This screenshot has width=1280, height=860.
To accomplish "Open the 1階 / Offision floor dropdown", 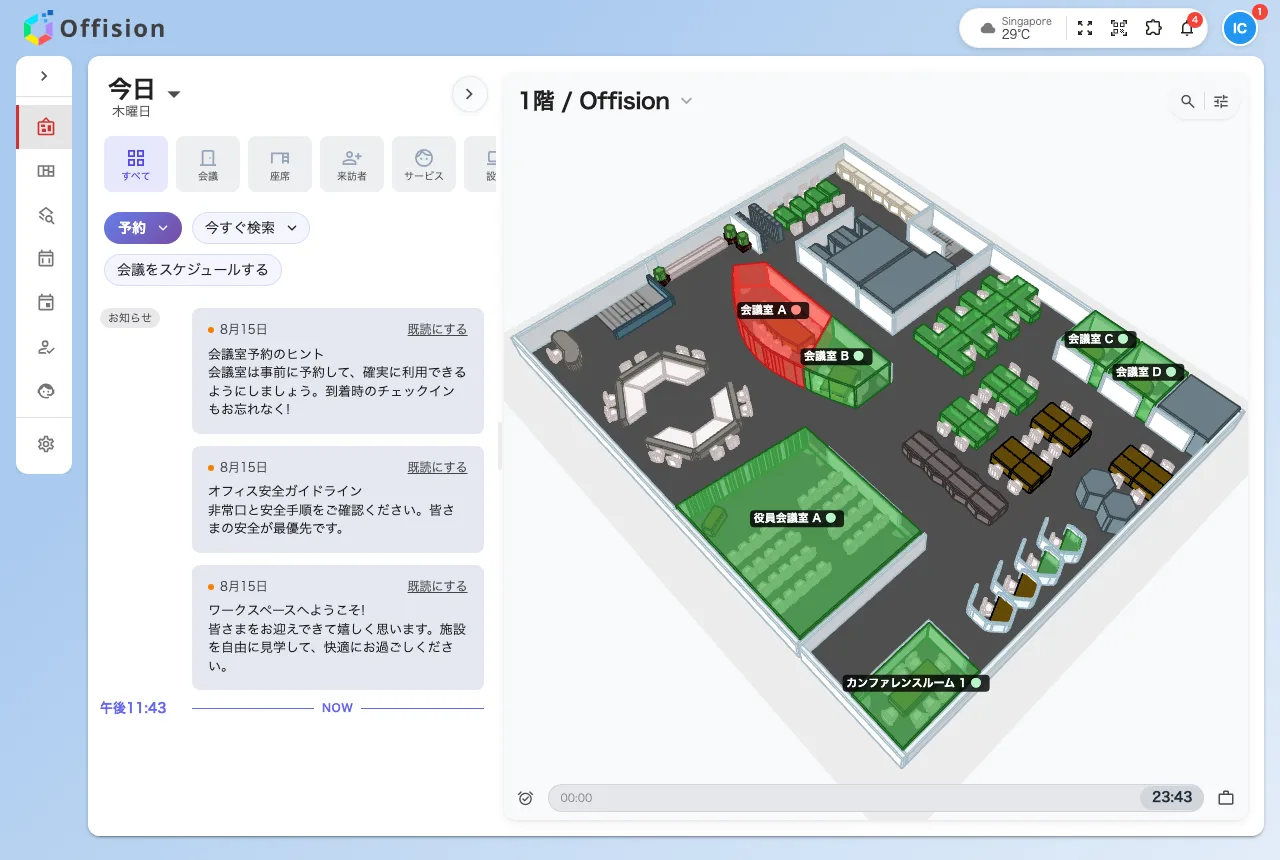I will [x=606, y=101].
